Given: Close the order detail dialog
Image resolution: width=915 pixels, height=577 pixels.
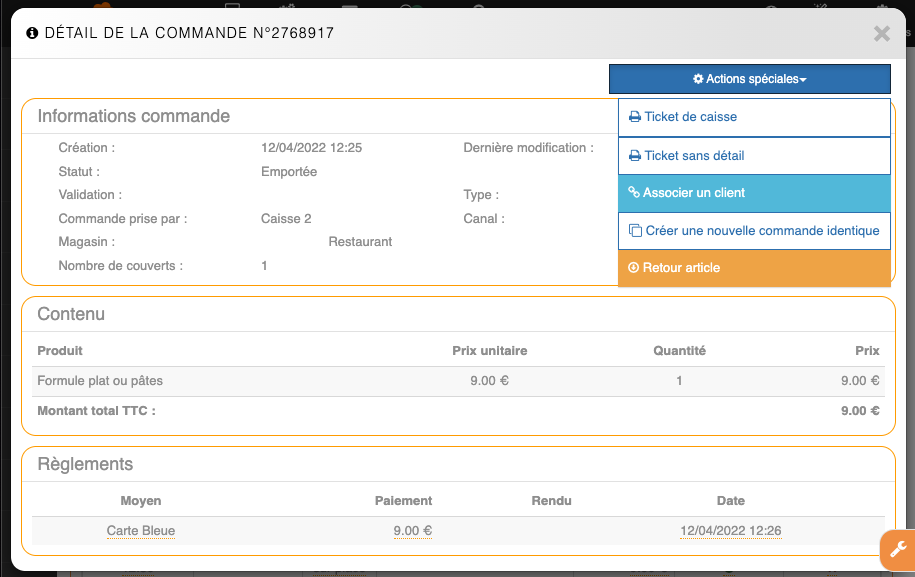Looking at the screenshot, I should coord(881,34).
